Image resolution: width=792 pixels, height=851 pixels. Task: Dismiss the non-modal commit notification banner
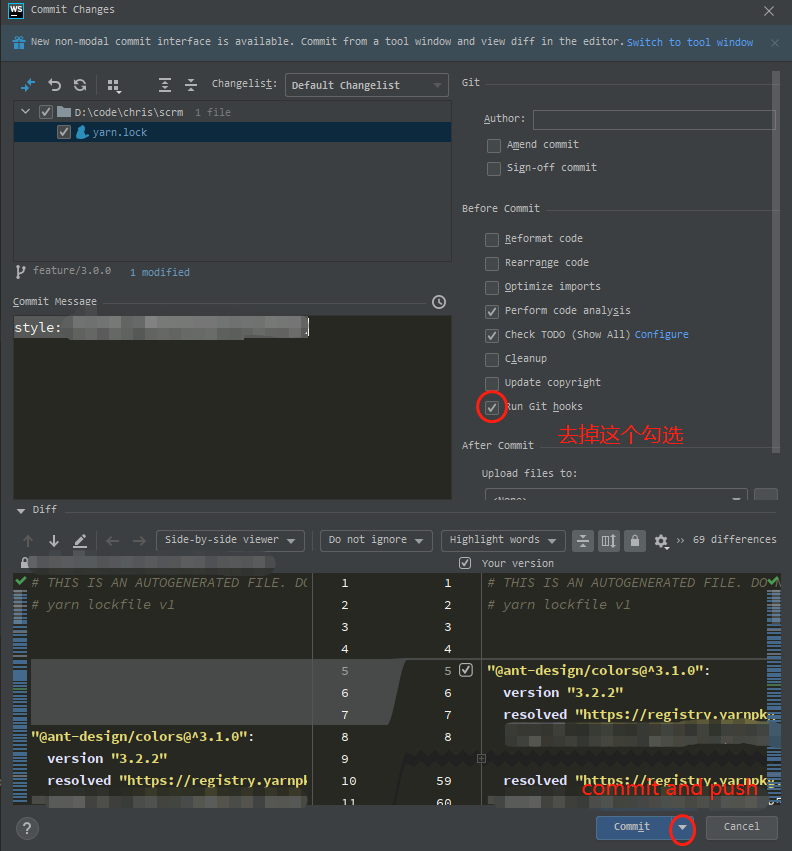tap(775, 43)
